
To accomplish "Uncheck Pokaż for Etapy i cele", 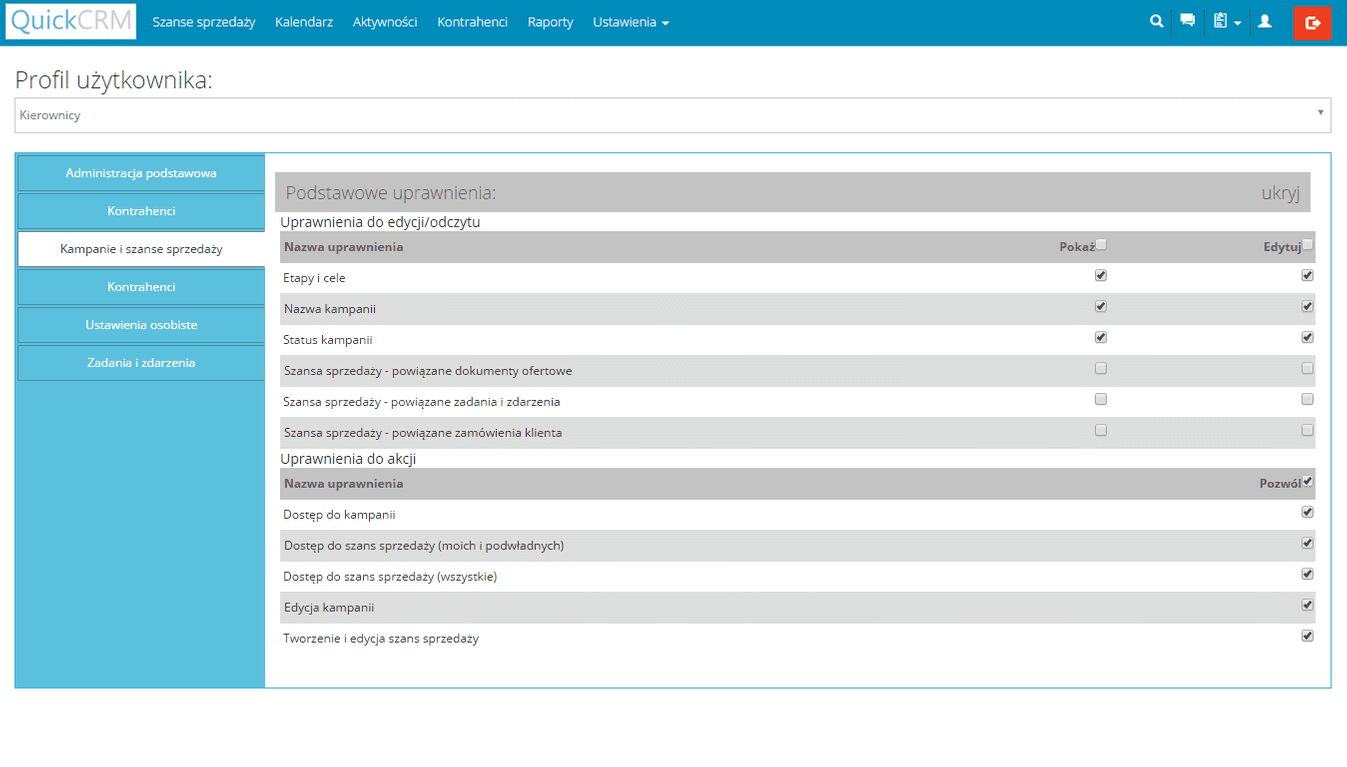I will pos(1101,276).
